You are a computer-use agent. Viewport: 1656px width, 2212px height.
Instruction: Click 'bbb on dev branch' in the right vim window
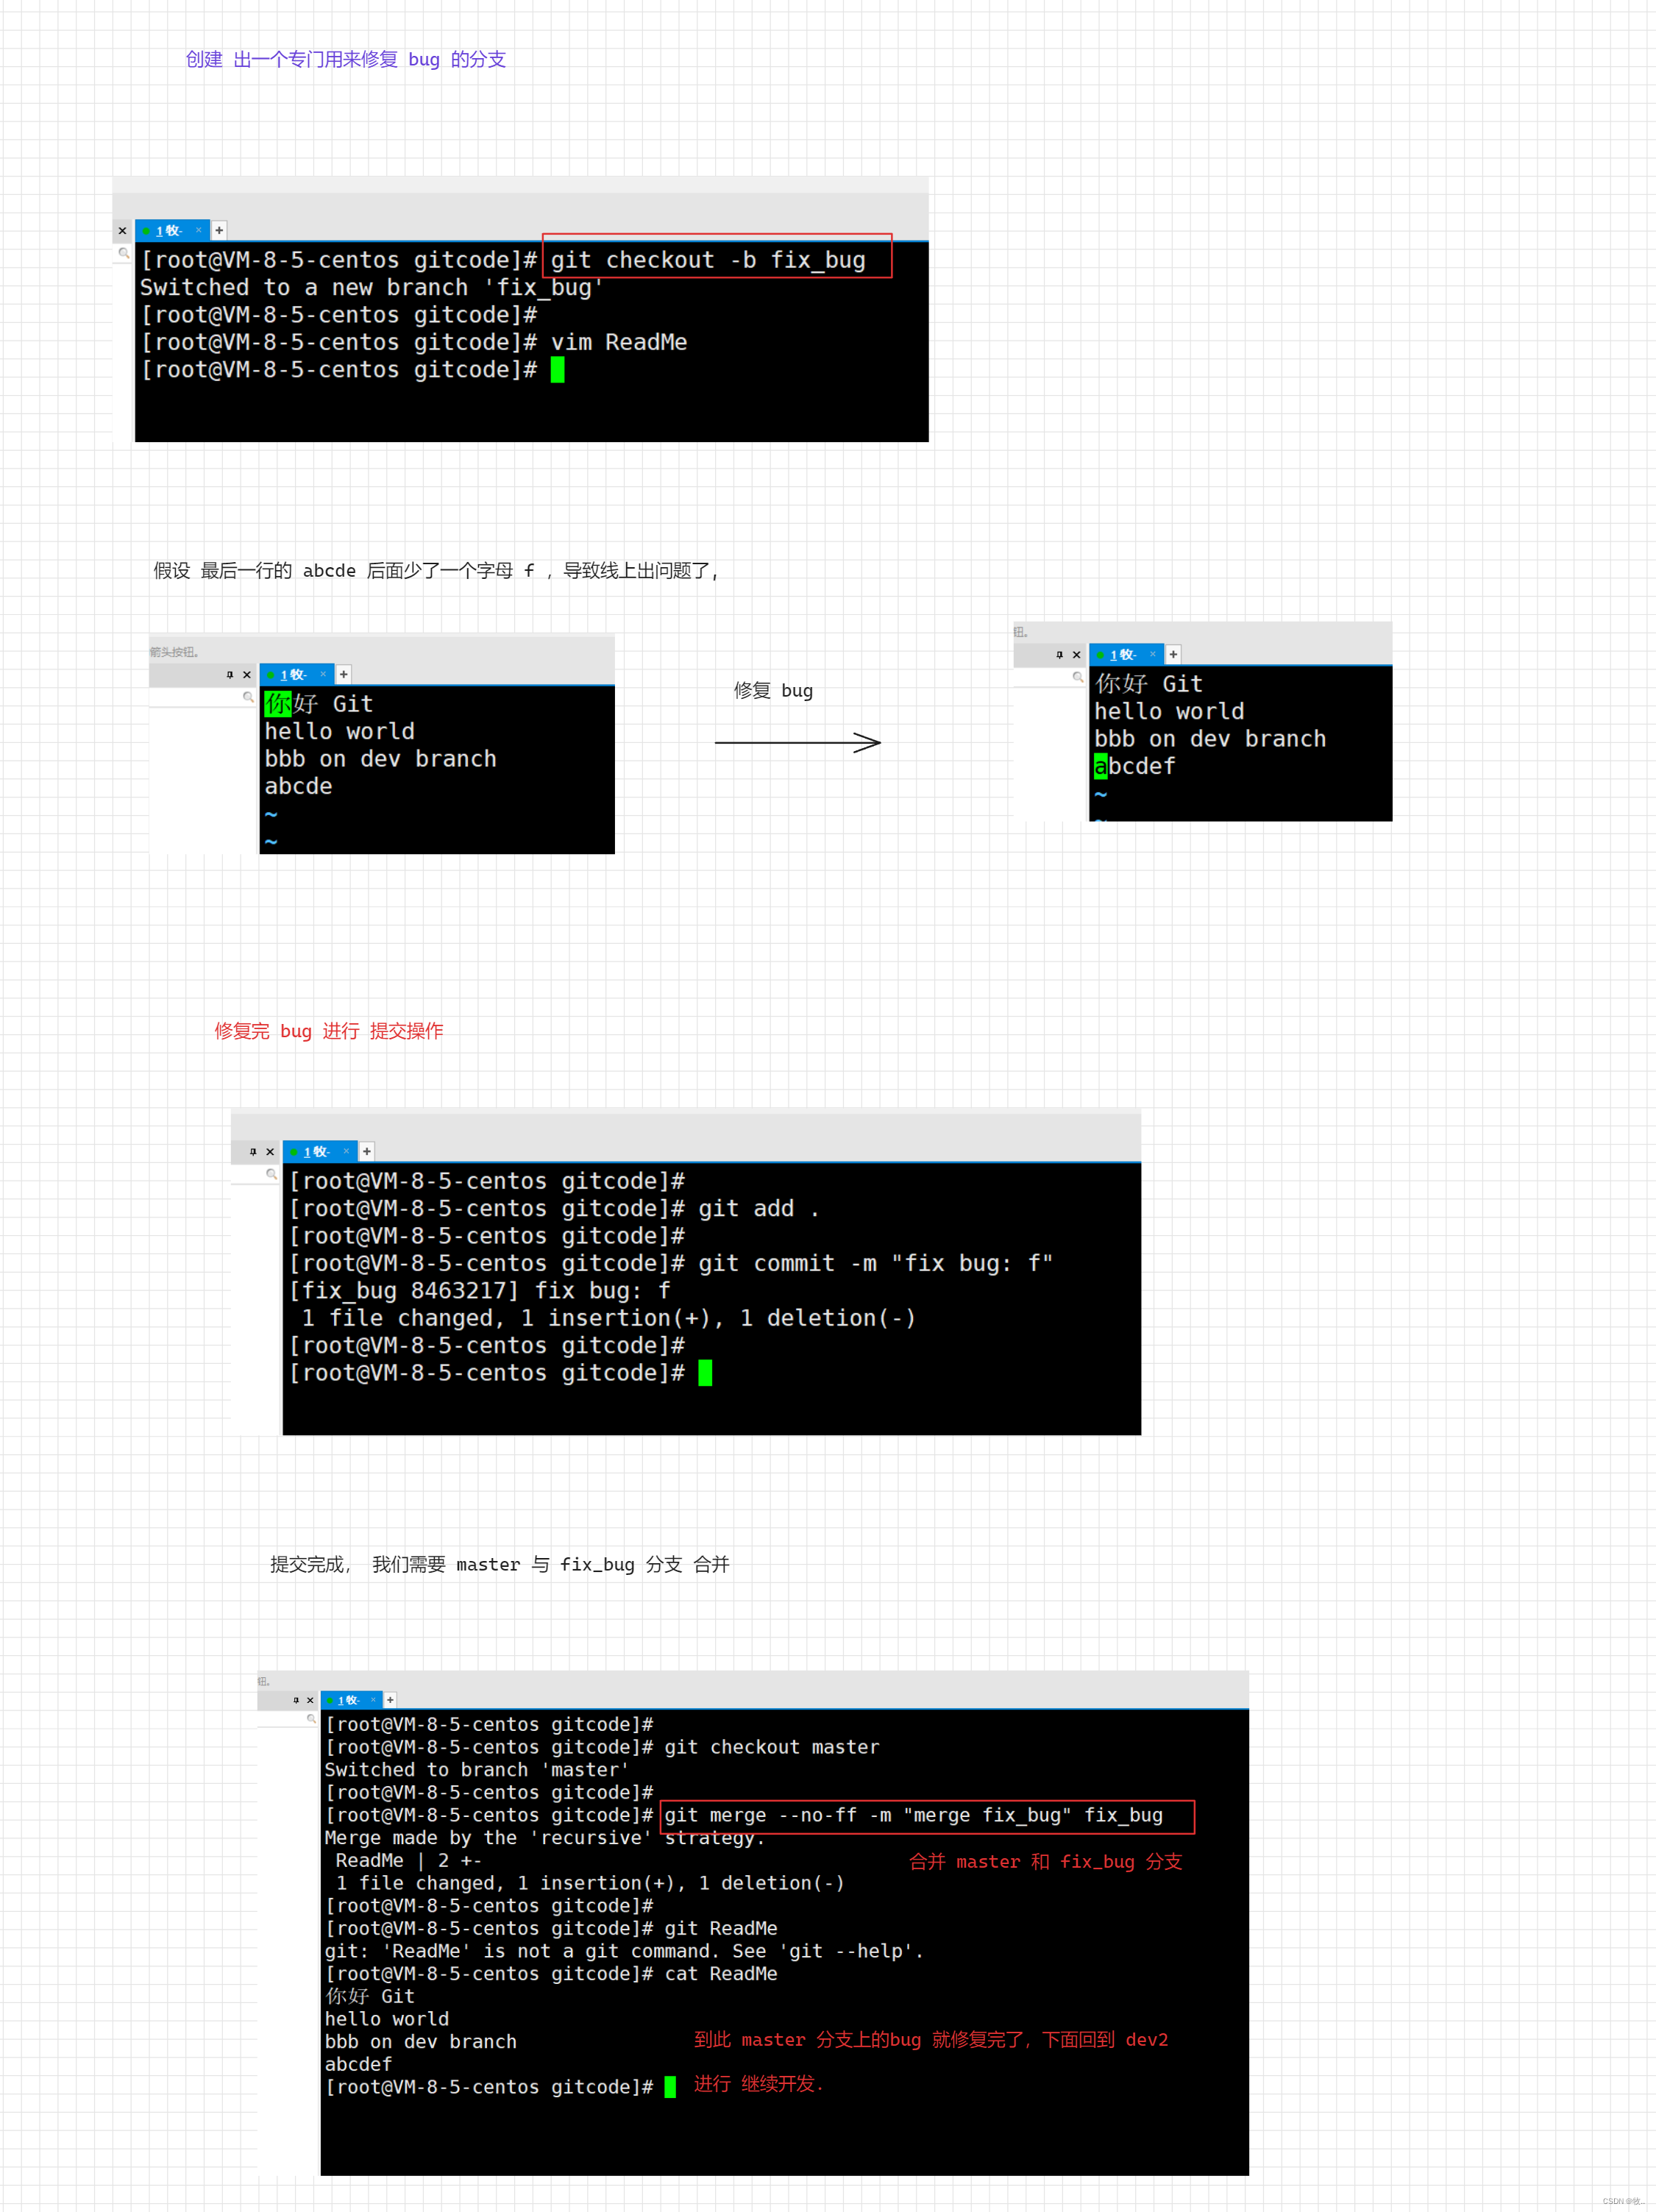click(1210, 739)
